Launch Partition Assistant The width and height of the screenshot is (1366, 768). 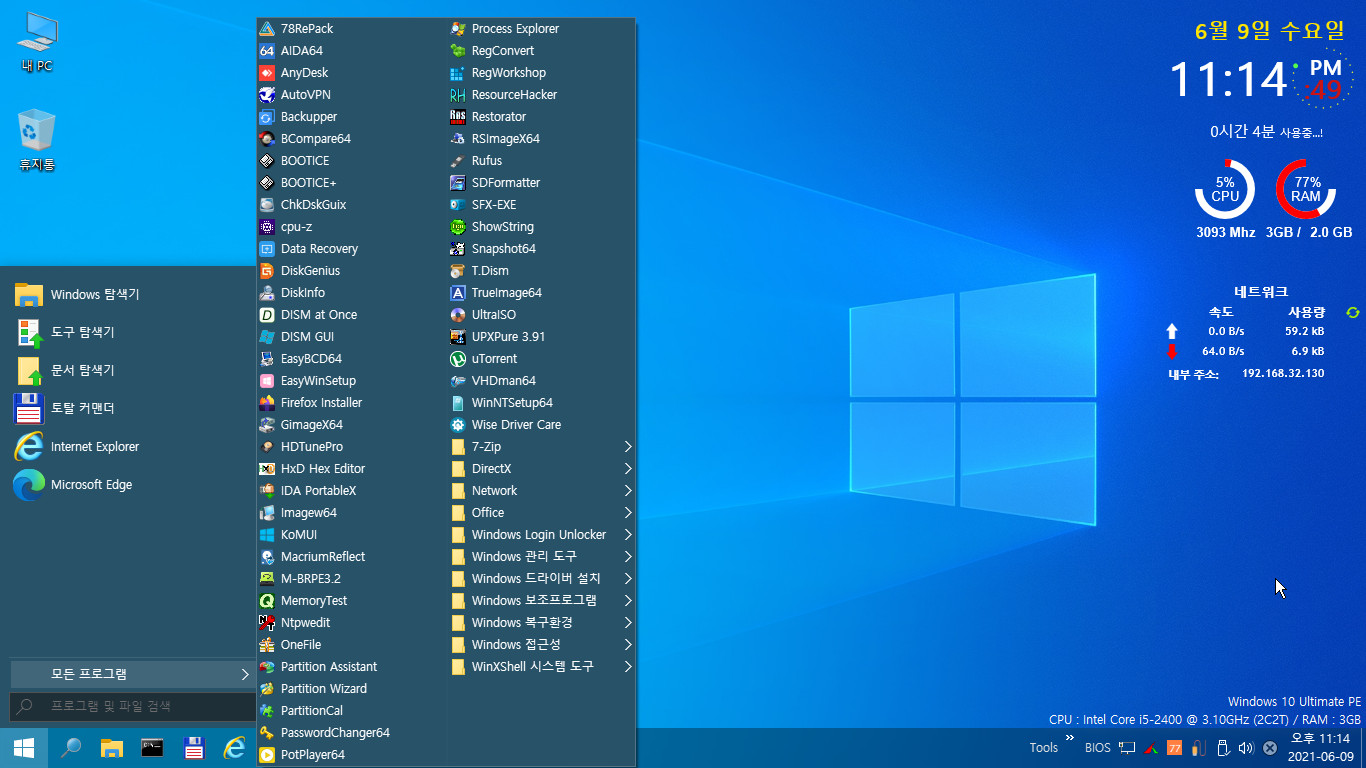click(350, 667)
